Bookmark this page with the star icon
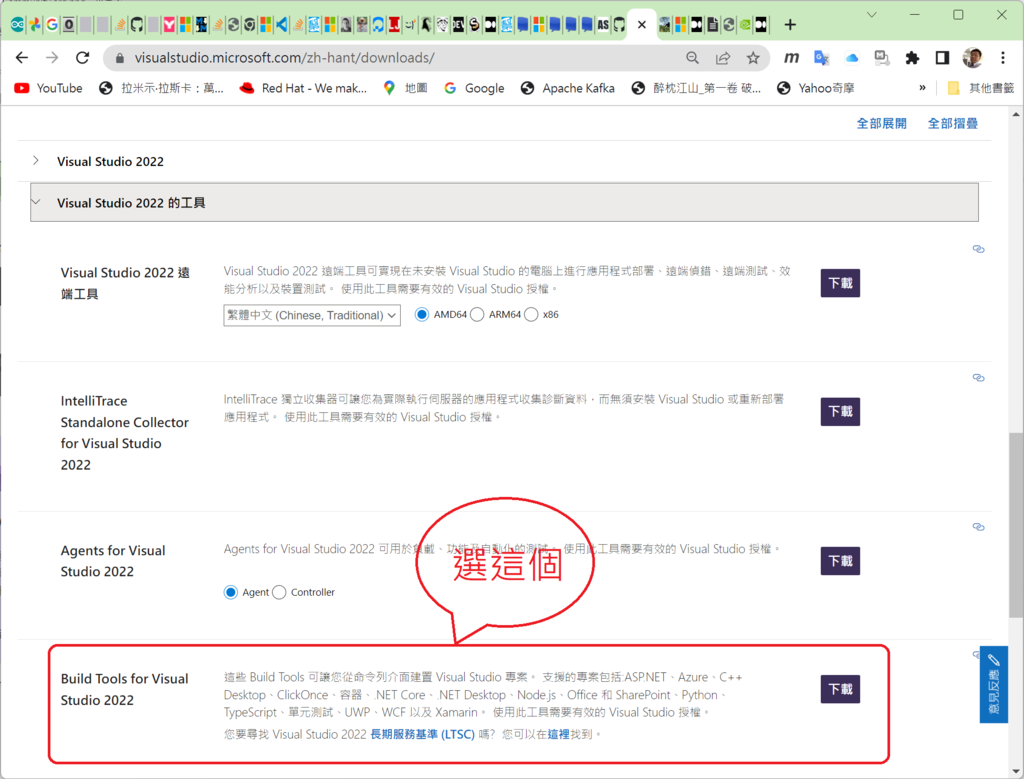 click(x=753, y=57)
